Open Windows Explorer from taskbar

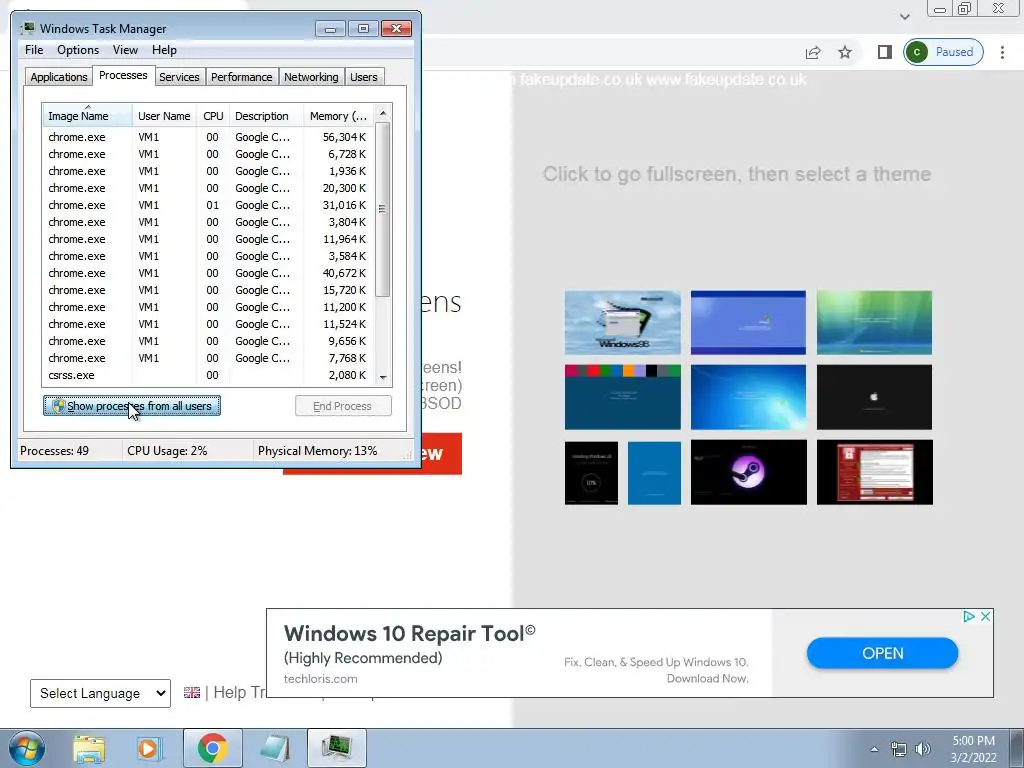click(x=89, y=748)
